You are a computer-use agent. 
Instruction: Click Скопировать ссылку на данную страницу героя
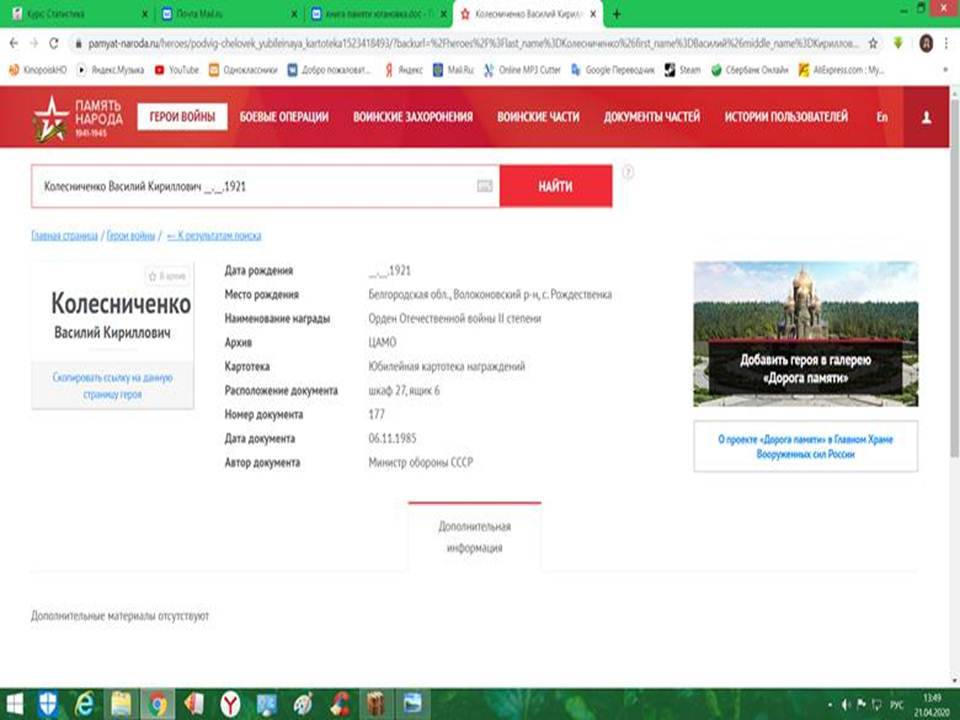pyautogui.click(x=113, y=386)
